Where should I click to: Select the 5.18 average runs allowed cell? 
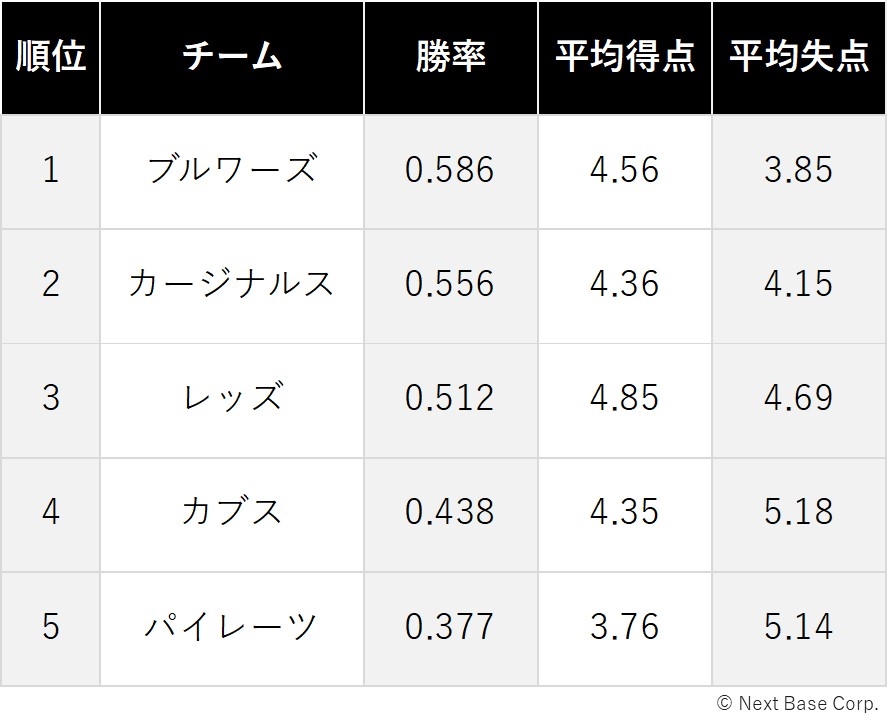click(x=799, y=515)
